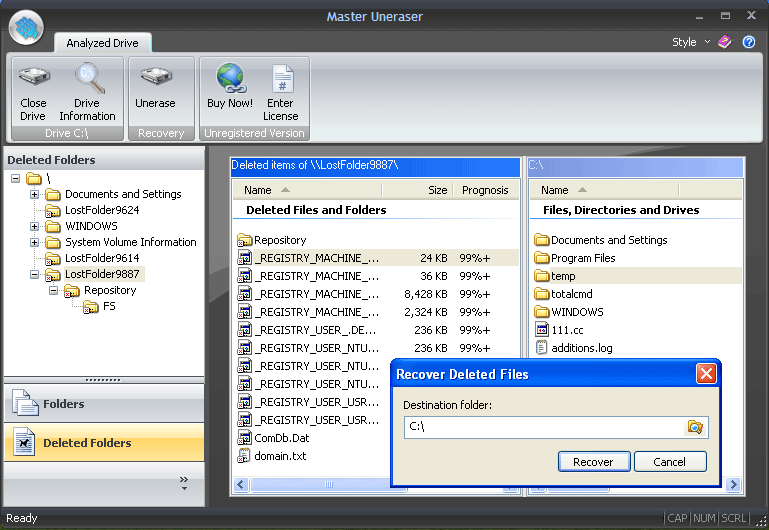Select the 2,324 KB _REGISTRY_MACHINE_ file
Viewport: 769px width, 530px height.
(x=376, y=312)
